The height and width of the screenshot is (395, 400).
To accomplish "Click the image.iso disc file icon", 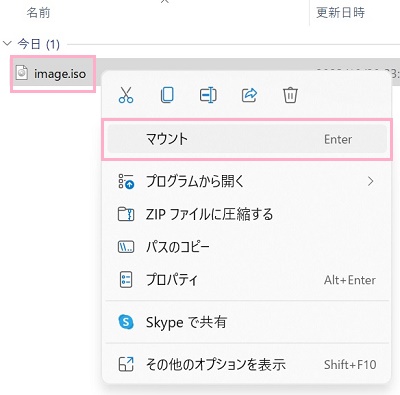I will (22, 73).
